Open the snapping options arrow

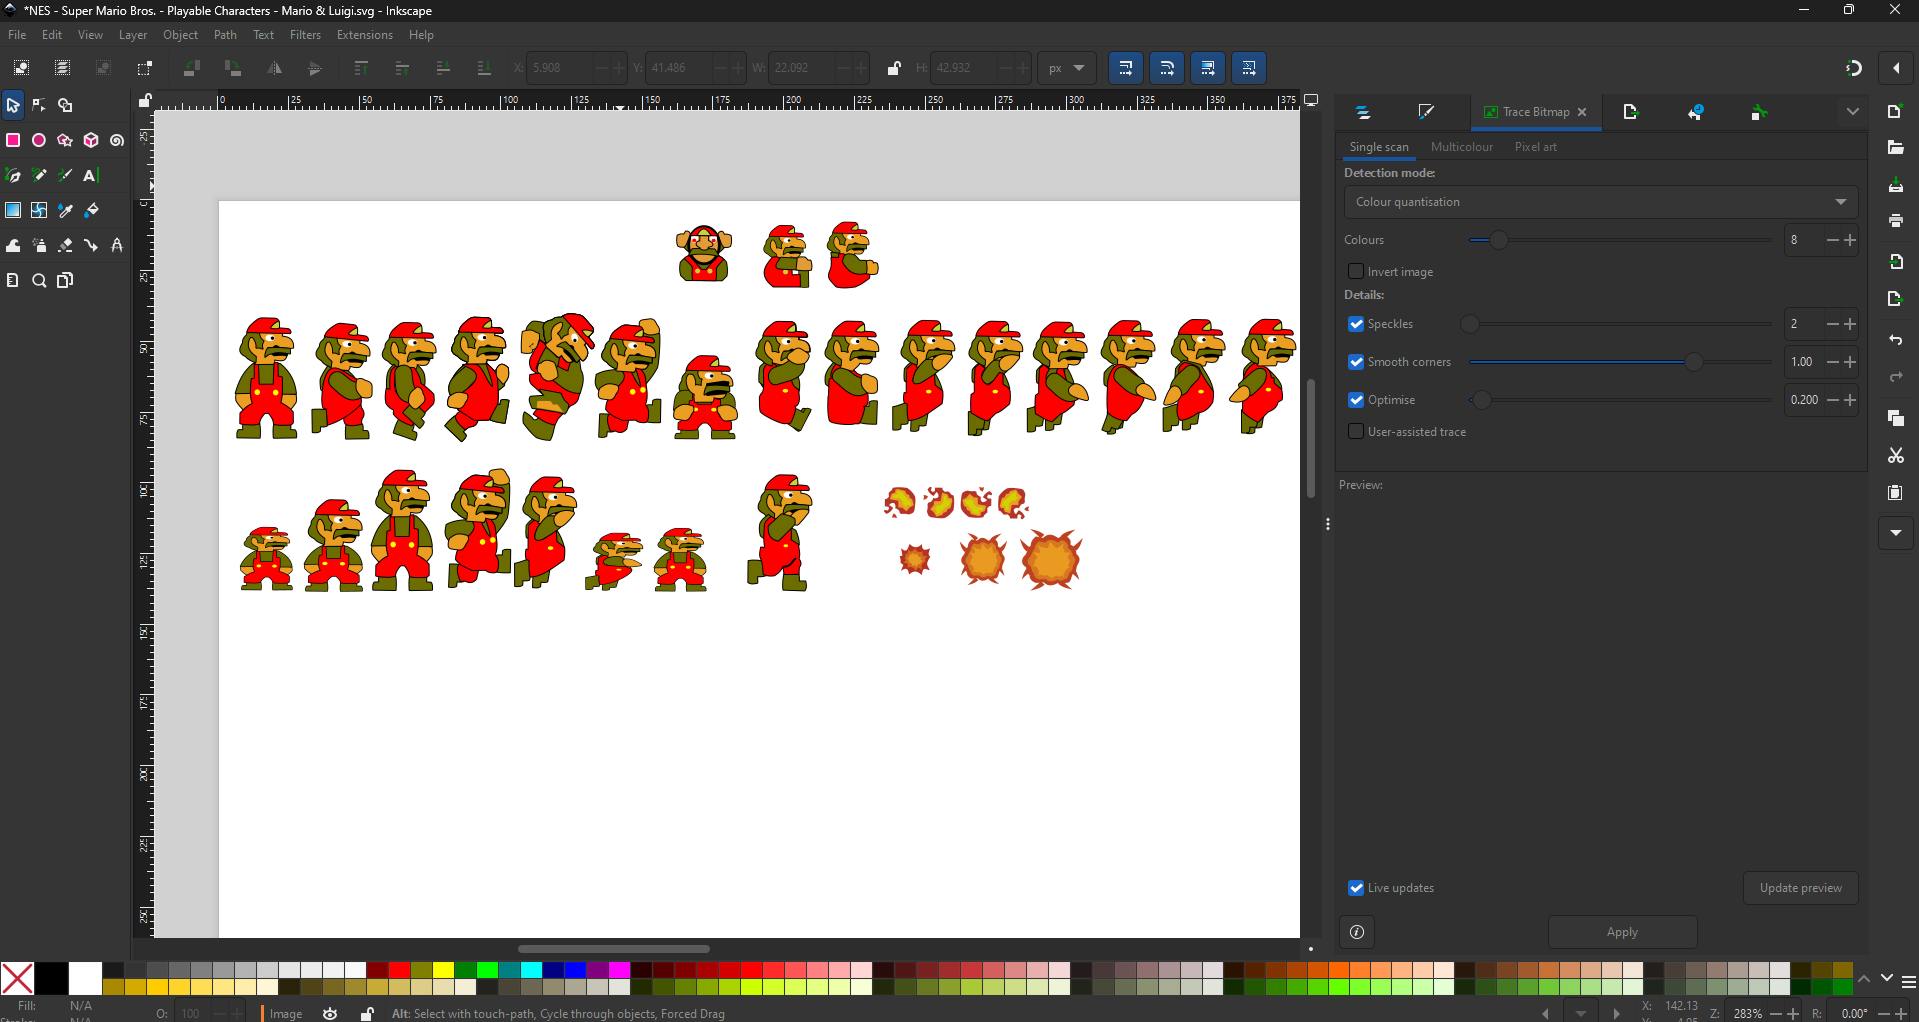(x=1896, y=68)
